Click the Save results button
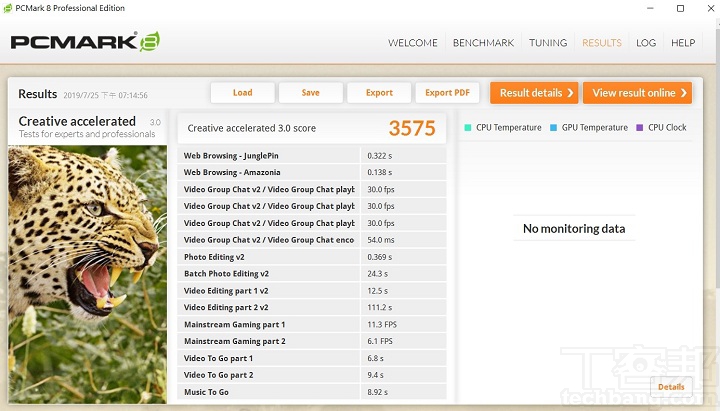Viewport: 720px width, 411px height. [310, 93]
